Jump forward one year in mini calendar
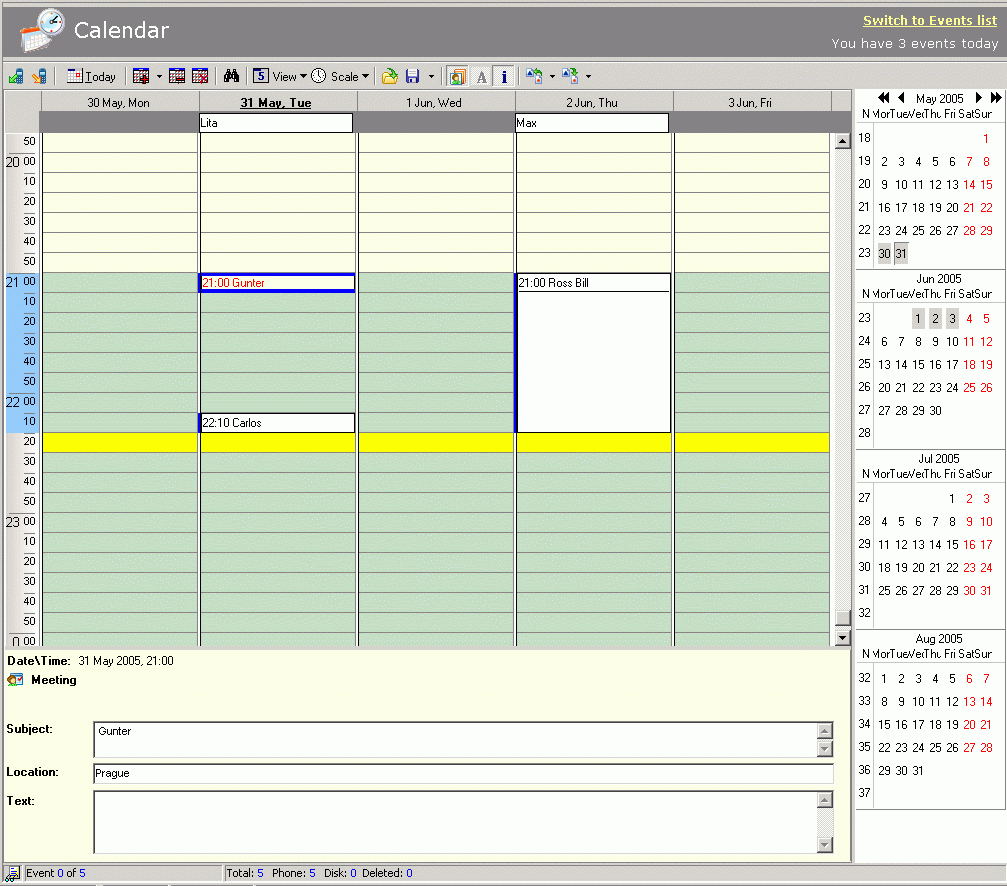This screenshot has height=886, width=1007. point(995,98)
